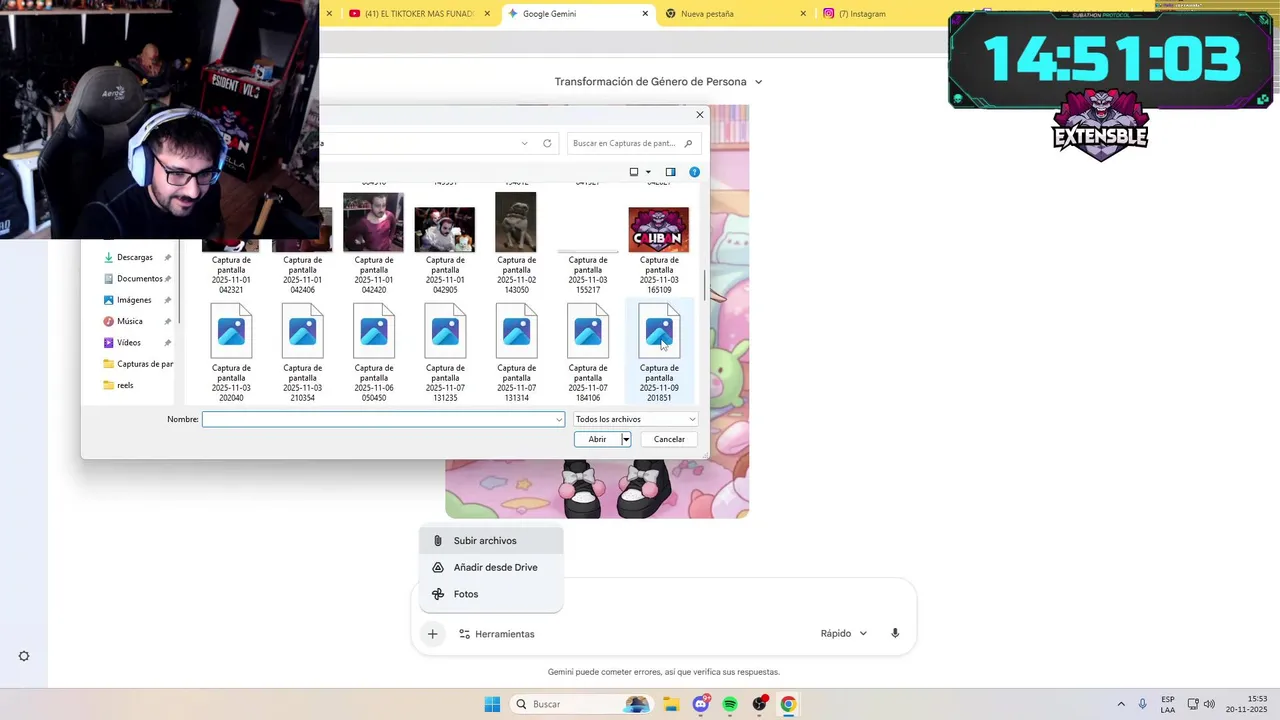Open Música in the dialog sidebar
The height and width of the screenshot is (720, 1280).
(x=130, y=321)
